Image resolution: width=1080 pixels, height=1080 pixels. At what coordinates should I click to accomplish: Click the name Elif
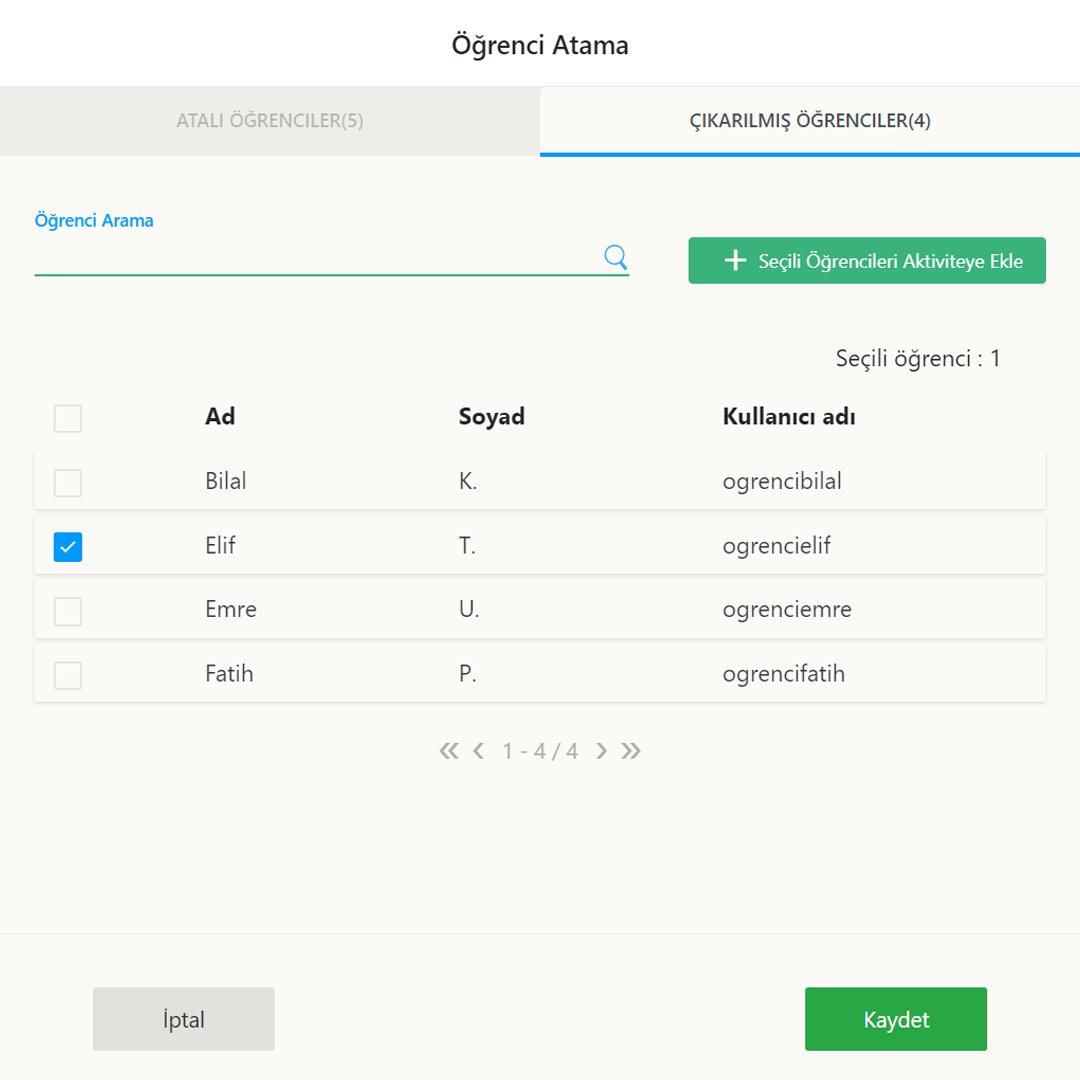pos(220,545)
